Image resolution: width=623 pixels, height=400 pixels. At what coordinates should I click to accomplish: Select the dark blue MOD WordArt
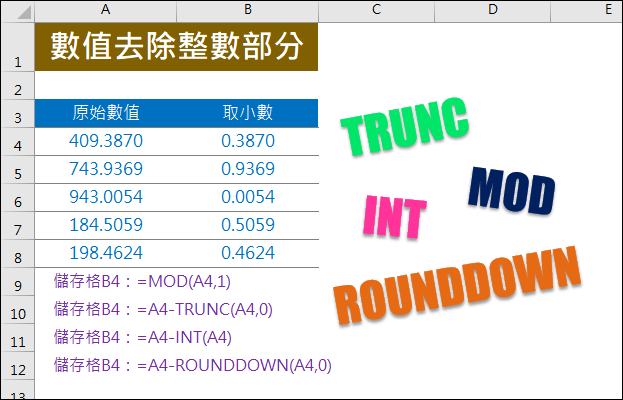(511, 192)
